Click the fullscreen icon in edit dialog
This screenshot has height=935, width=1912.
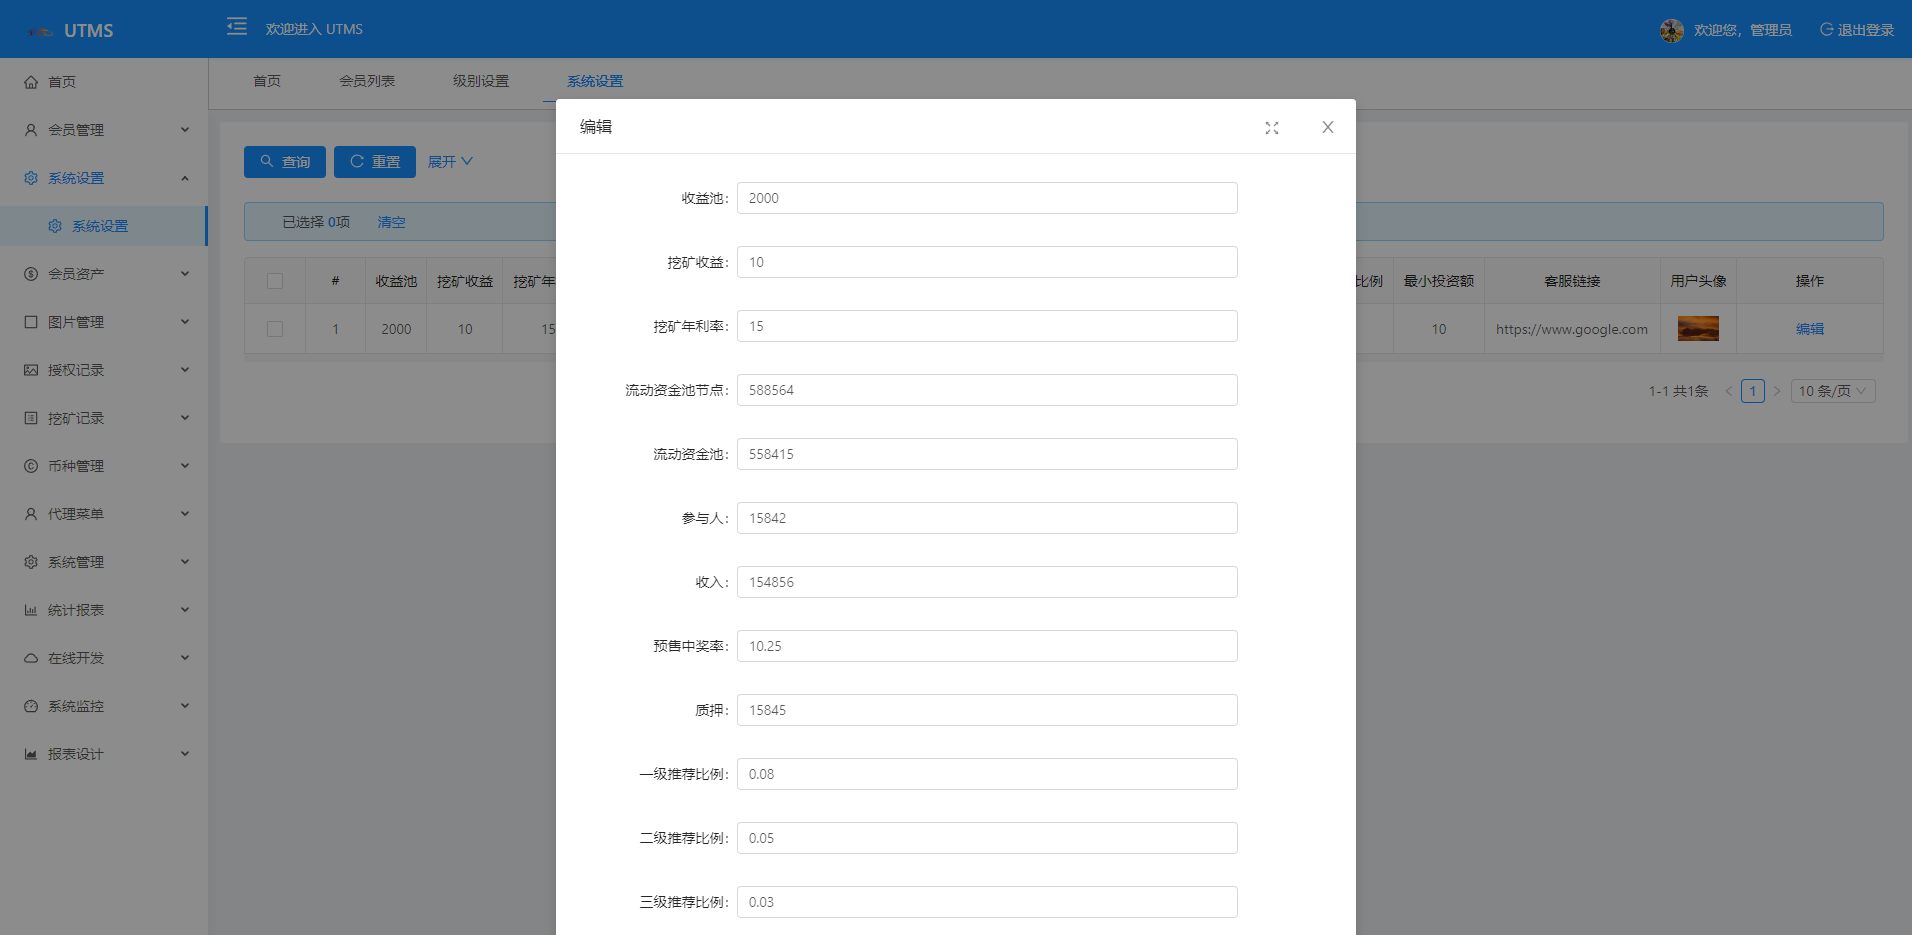click(x=1271, y=128)
